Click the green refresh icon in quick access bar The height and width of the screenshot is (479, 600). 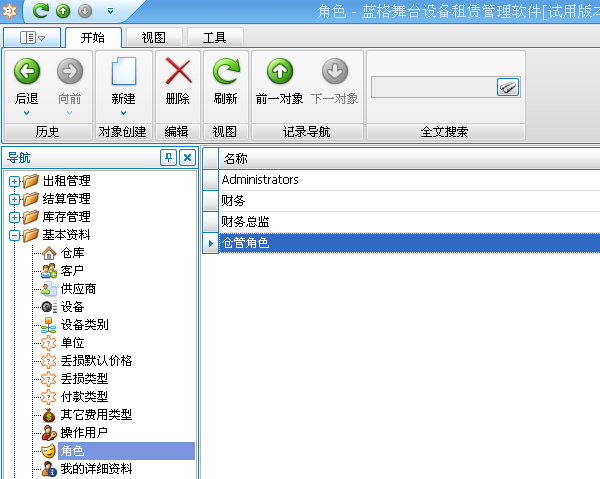pyautogui.click(x=40, y=11)
